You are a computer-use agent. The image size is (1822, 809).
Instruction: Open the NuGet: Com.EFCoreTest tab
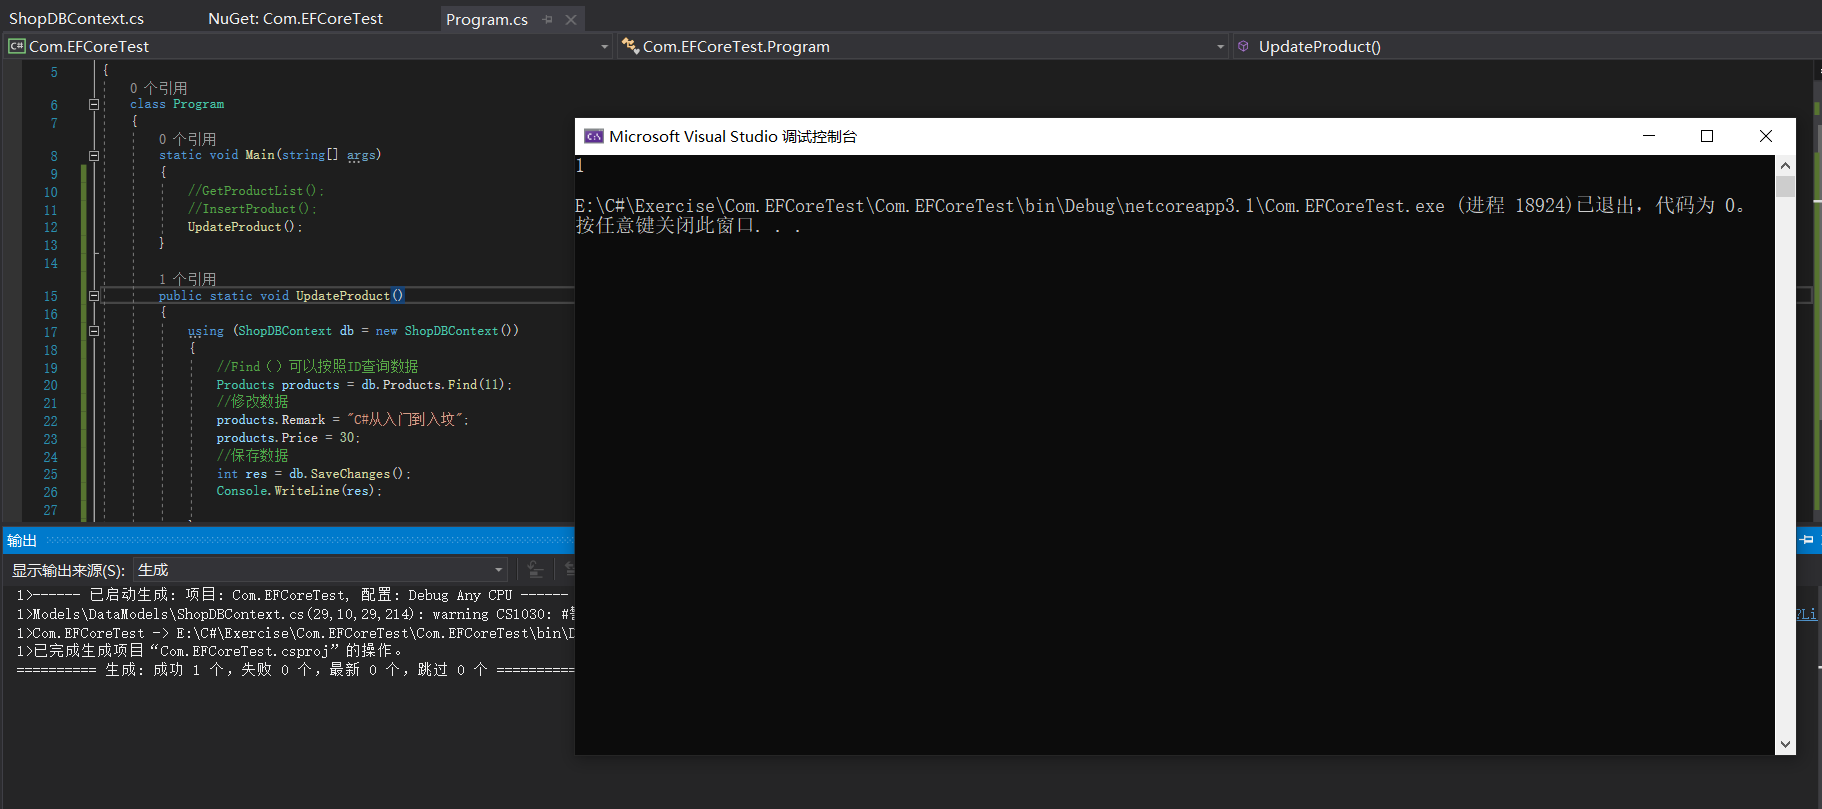coord(295,19)
